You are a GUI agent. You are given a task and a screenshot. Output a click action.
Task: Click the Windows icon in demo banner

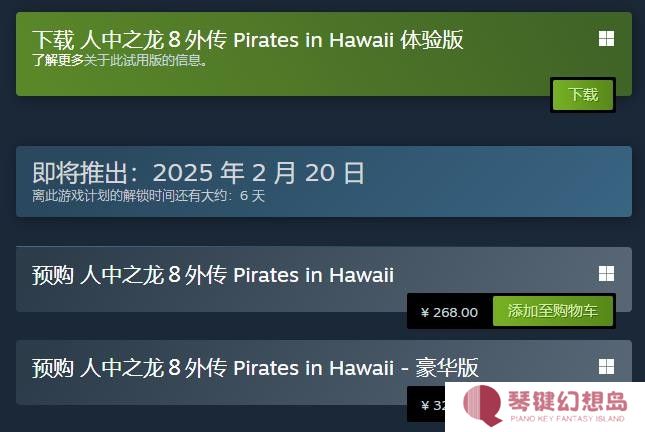point(606,39)
